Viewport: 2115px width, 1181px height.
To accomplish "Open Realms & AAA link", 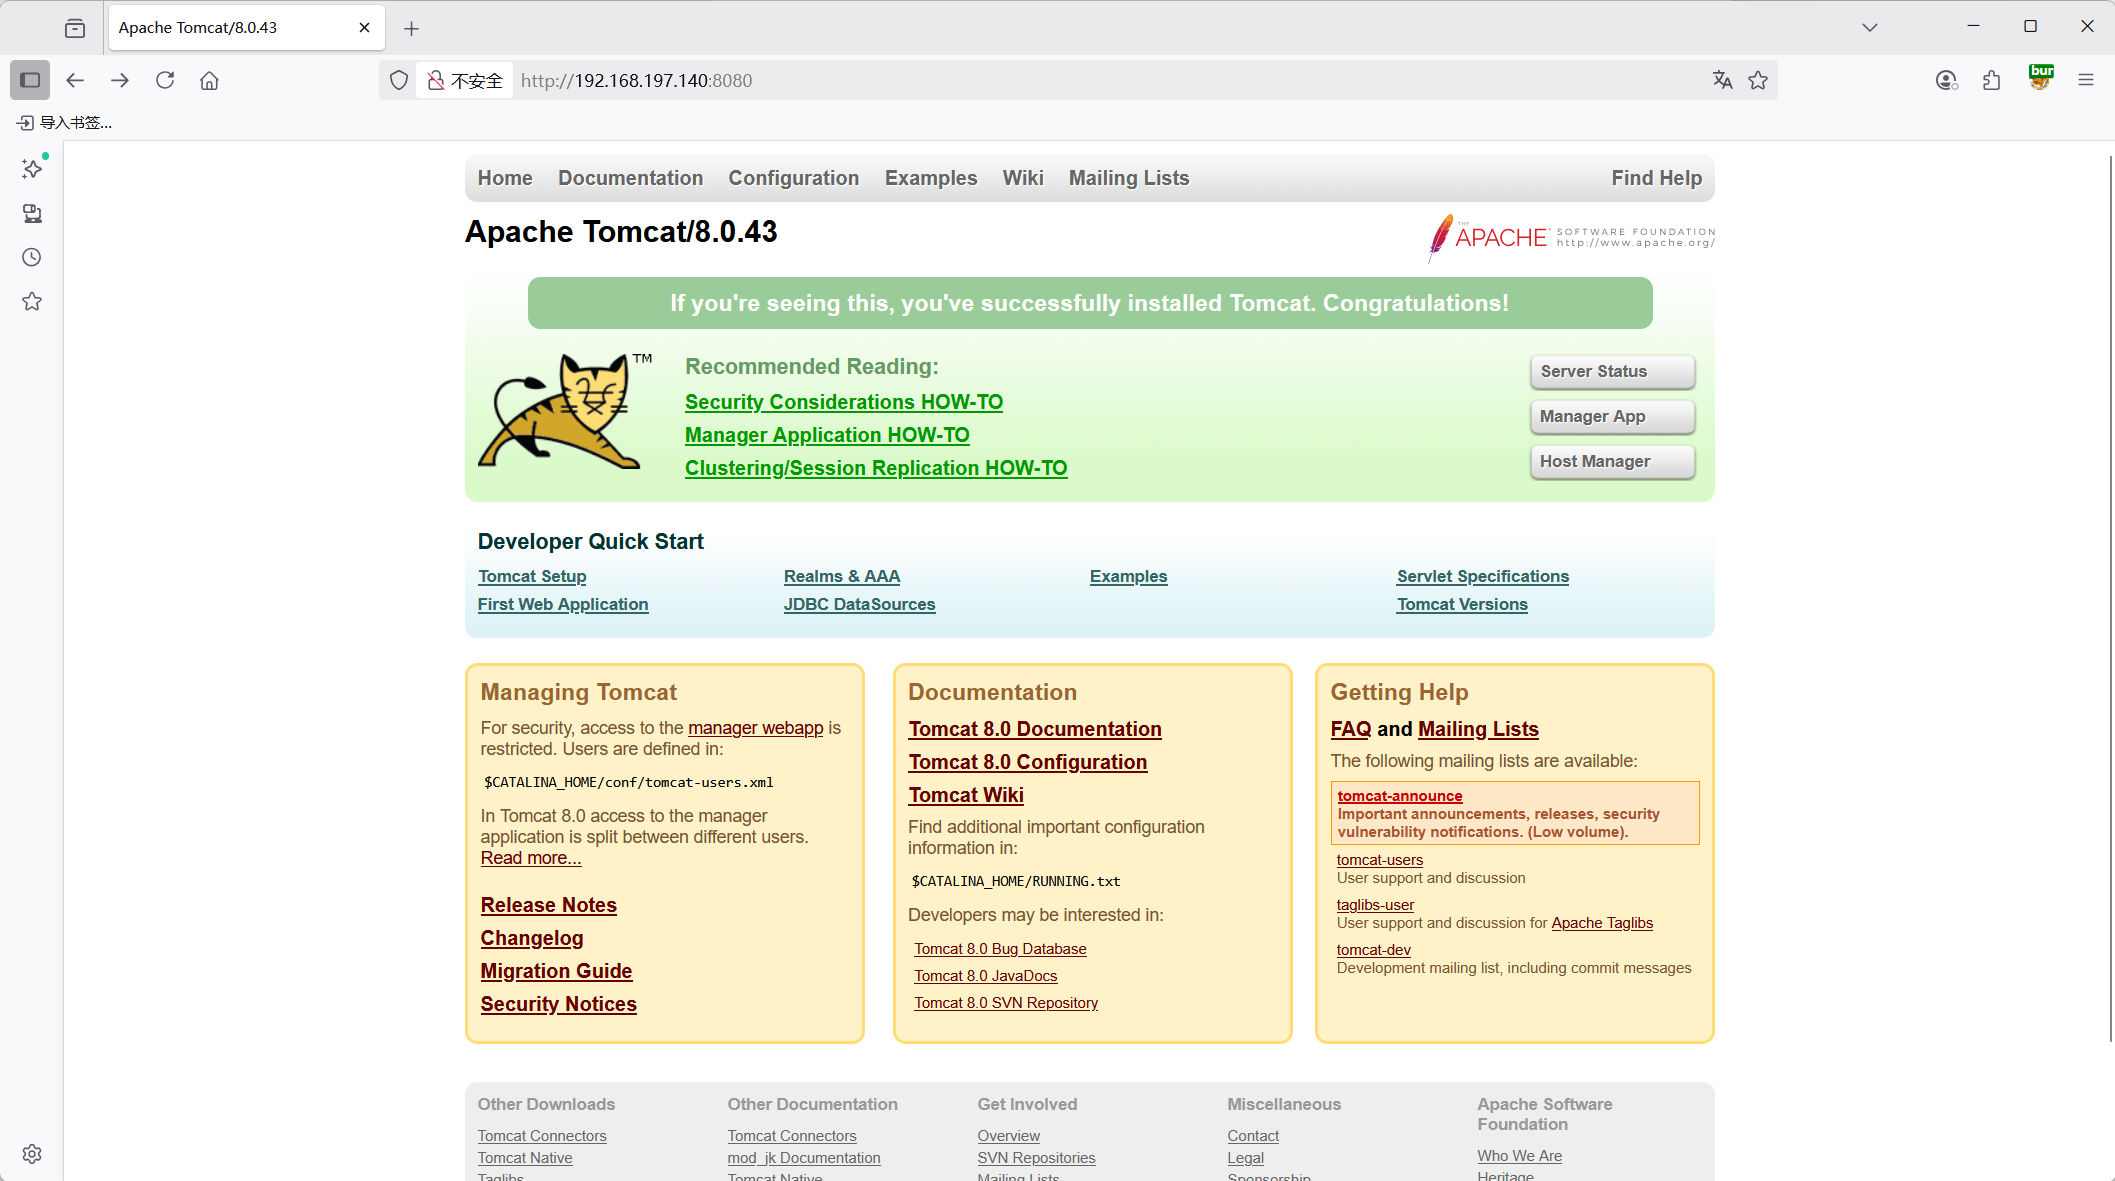I will (x=842, y=576).
